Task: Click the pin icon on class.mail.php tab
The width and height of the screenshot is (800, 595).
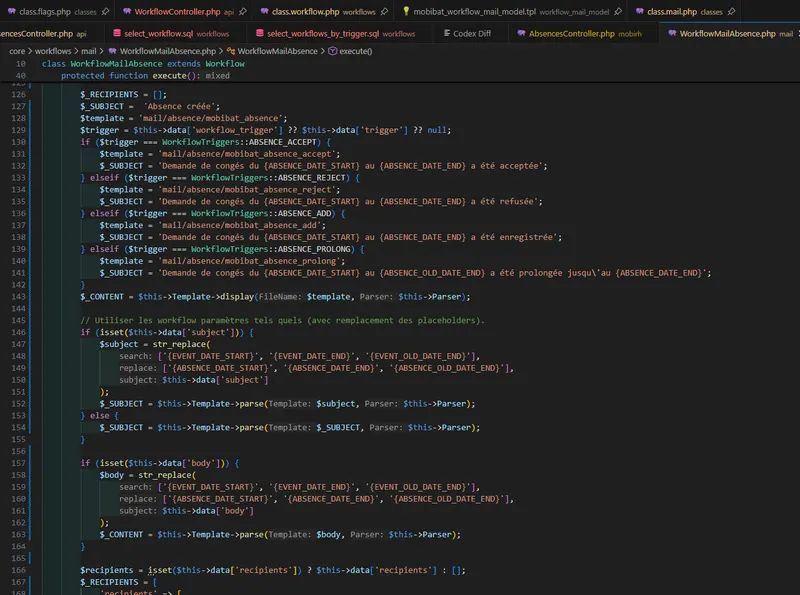Action: [x=732, y=11]
